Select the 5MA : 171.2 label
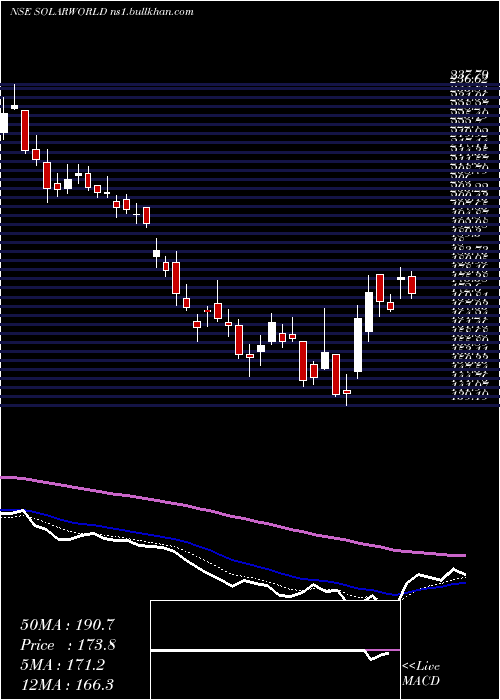The width and height of the screenshot is (500, 700). tap(62, 665)
